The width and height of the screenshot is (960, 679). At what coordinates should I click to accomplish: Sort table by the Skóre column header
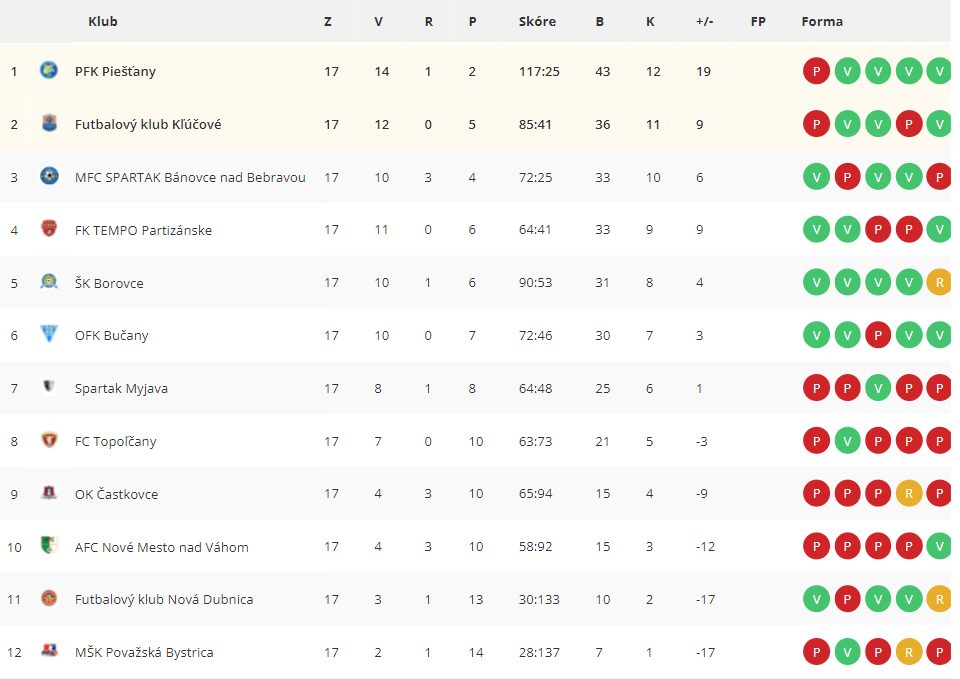[537, 21]
